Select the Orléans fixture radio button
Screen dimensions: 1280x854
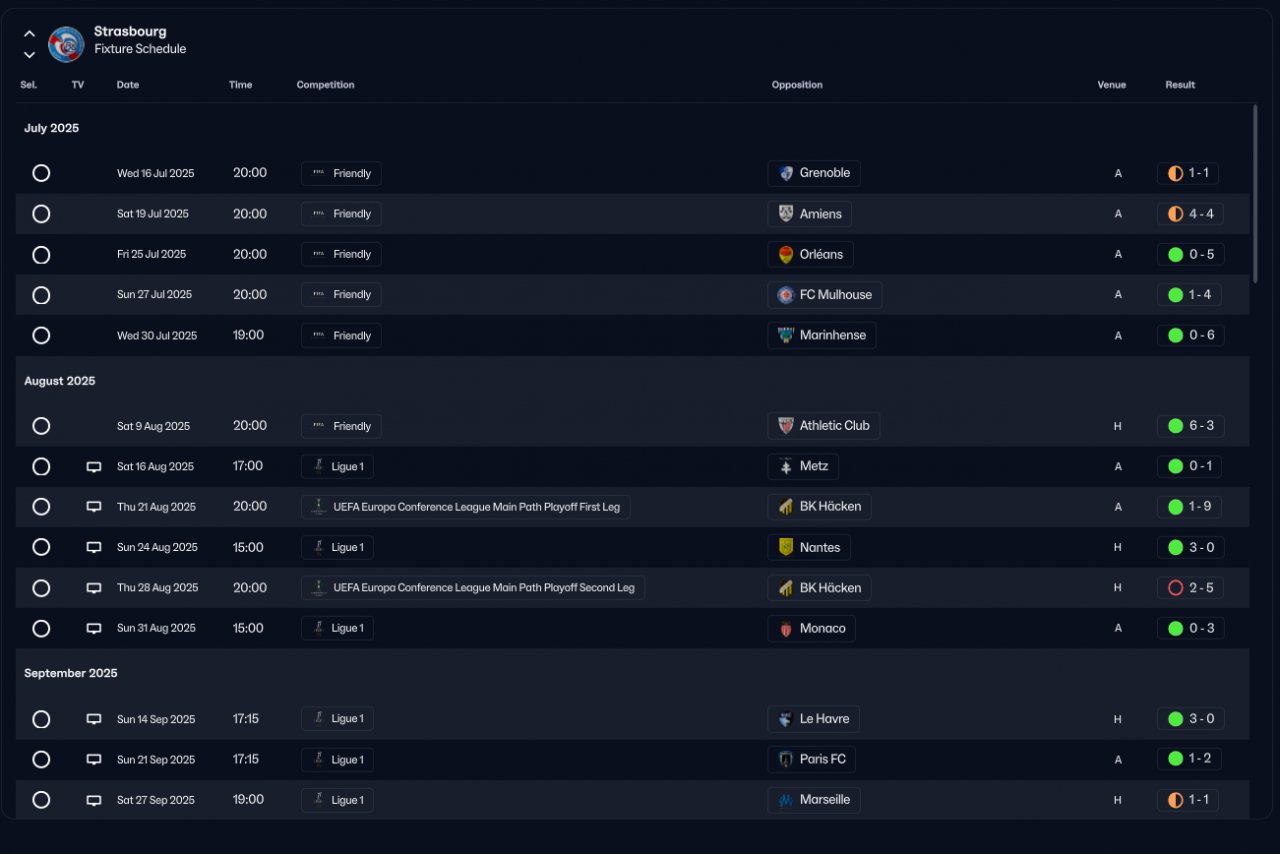(x=41, y=254)
